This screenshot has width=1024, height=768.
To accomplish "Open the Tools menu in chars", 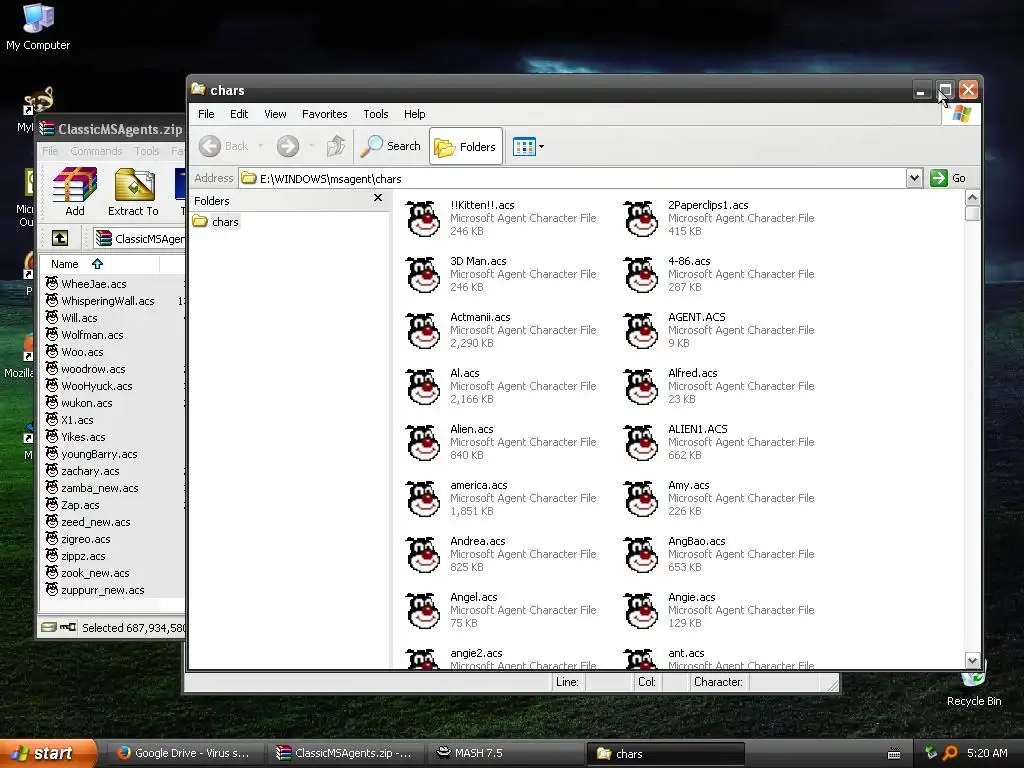I will click(376, 114).
